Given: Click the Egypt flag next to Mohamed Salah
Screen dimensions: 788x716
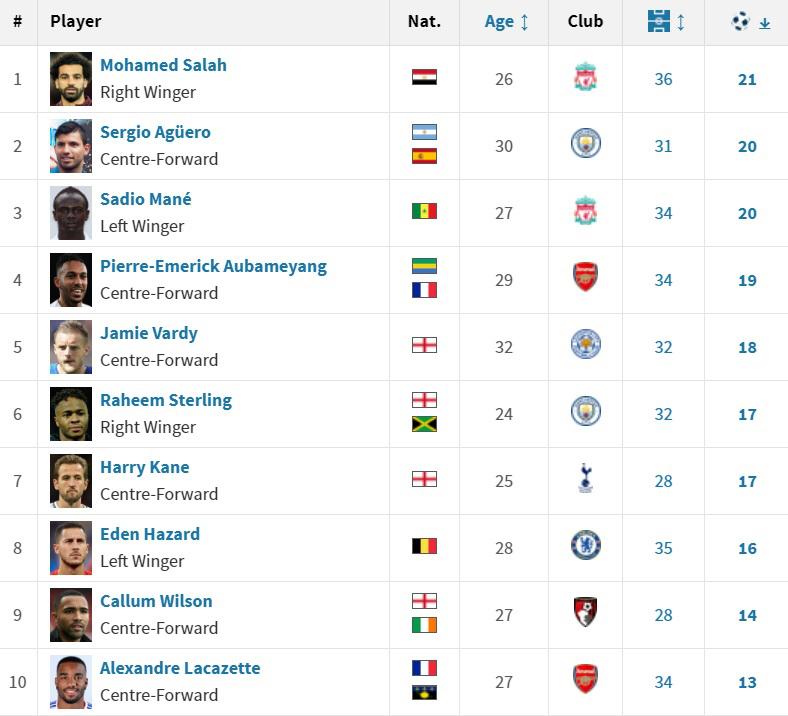Looking at the screenshot, I should tap(424, 77).
